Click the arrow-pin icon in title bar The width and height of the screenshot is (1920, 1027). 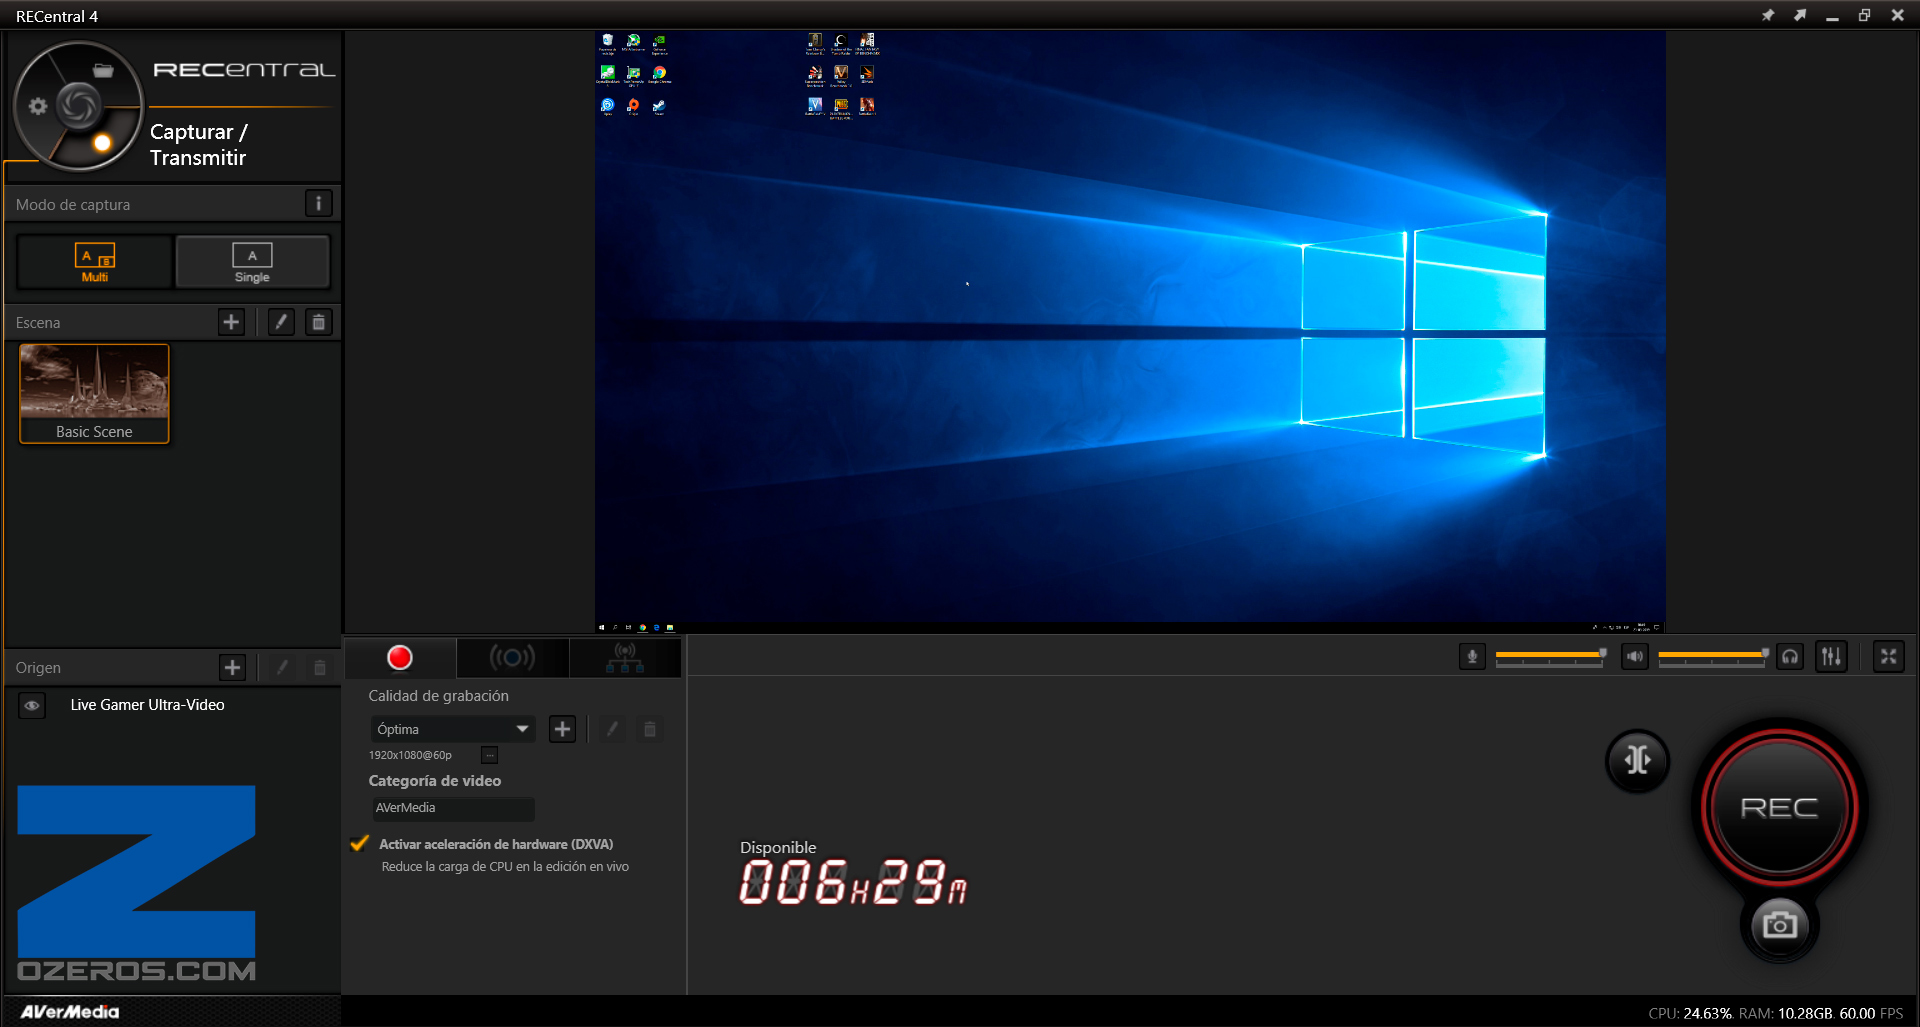pyautogui.click(x=1800, y=15)
